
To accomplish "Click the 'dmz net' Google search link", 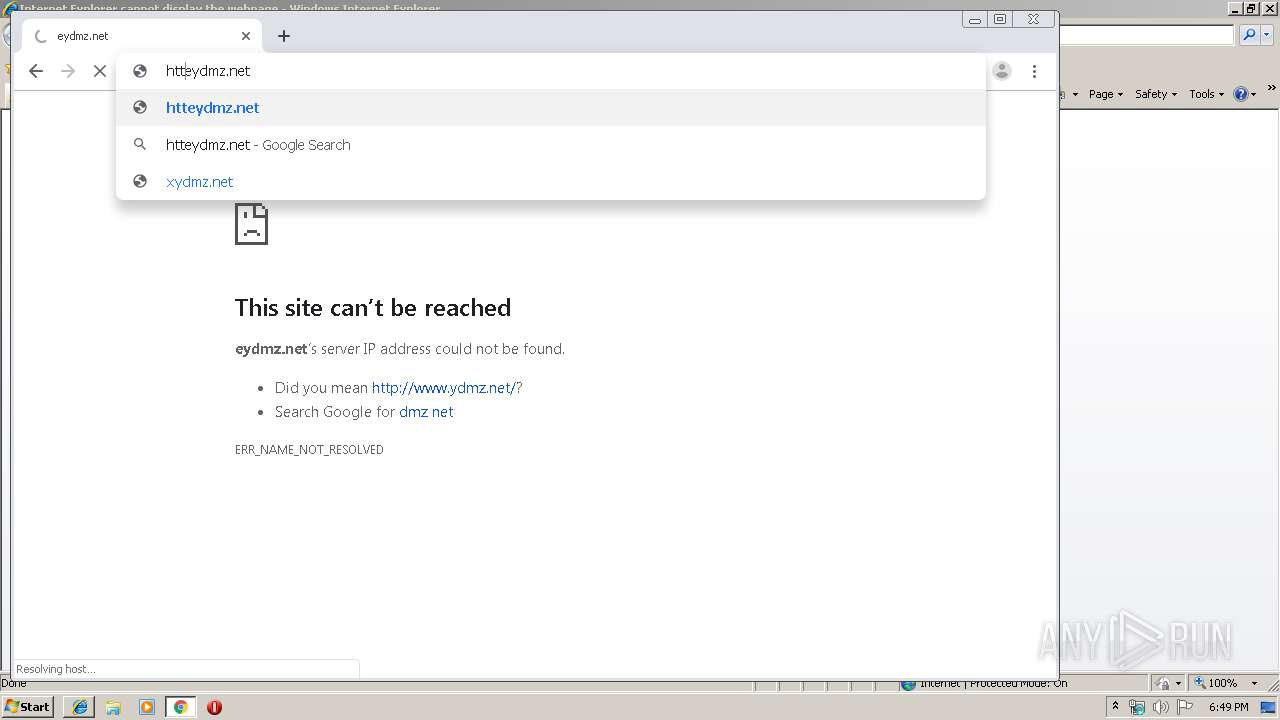I will 426,412.
